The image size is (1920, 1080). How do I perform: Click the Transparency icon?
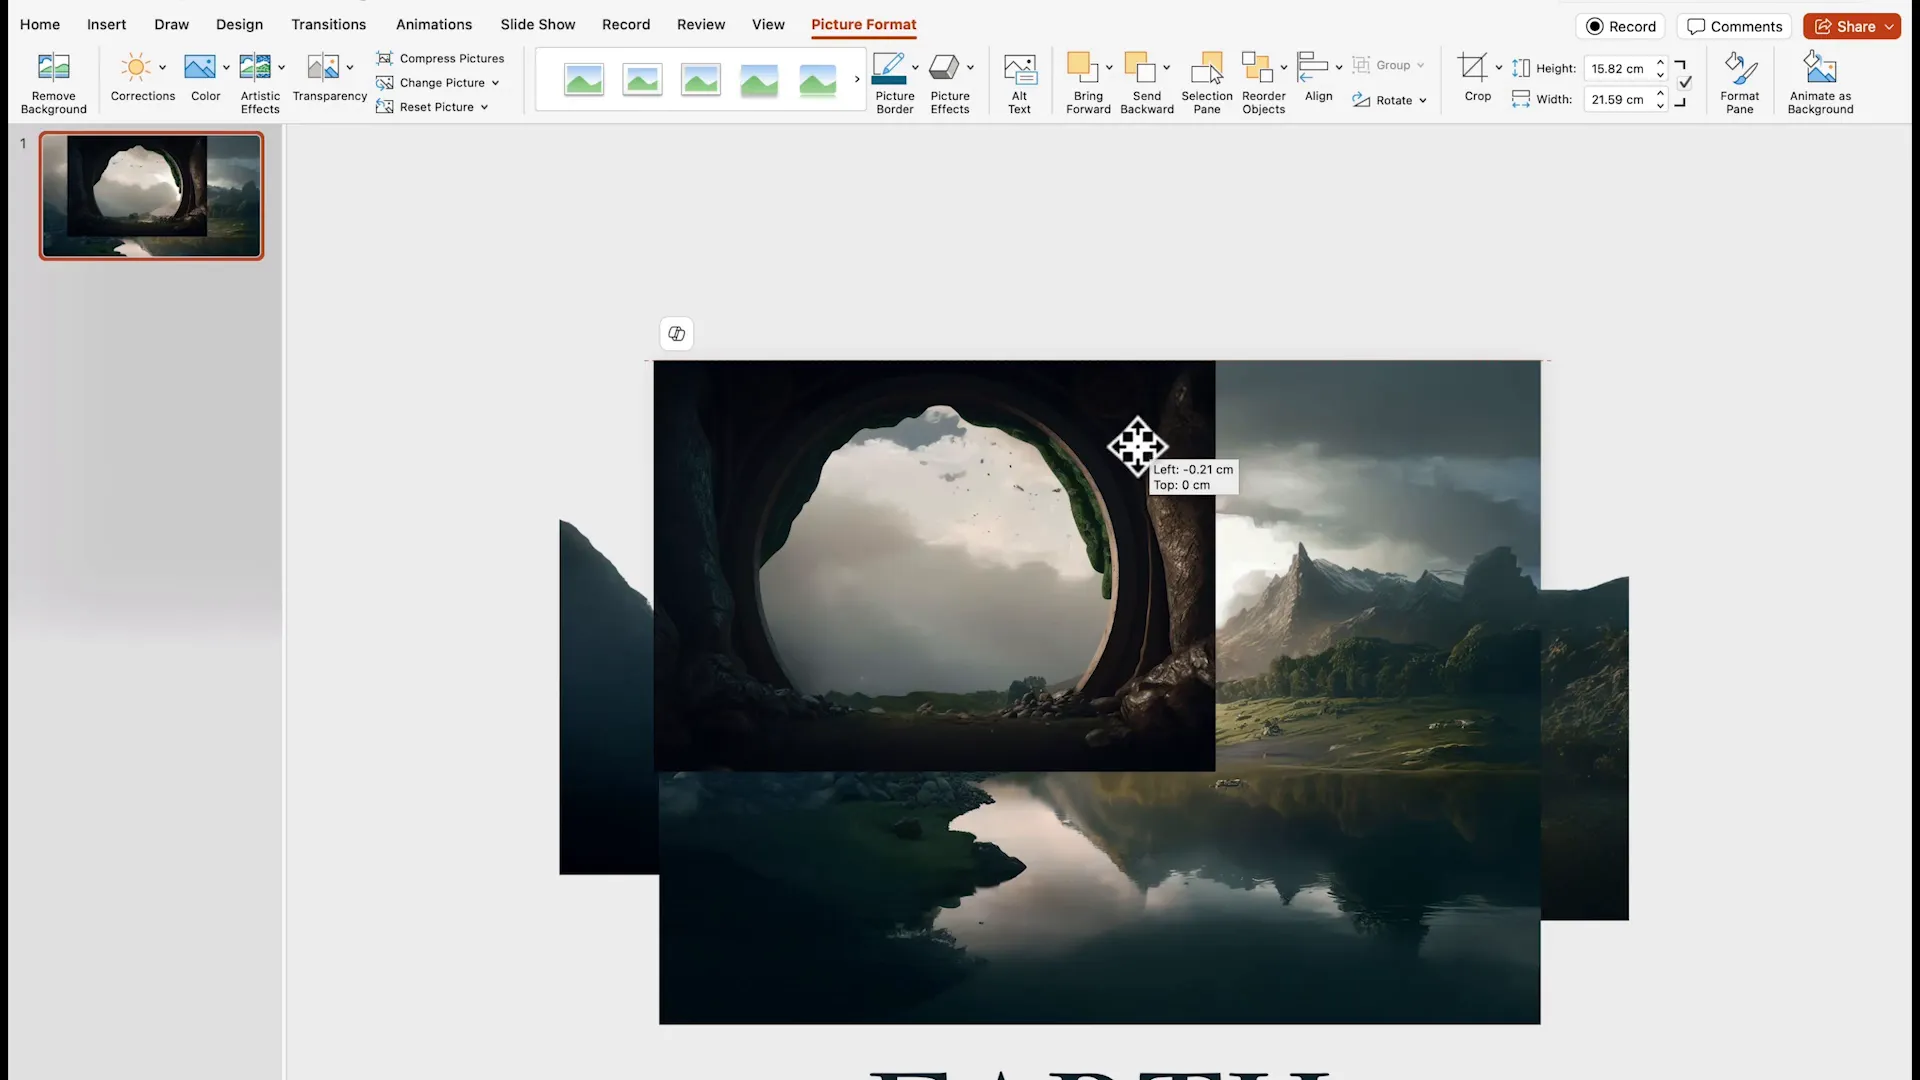point(323,67)
